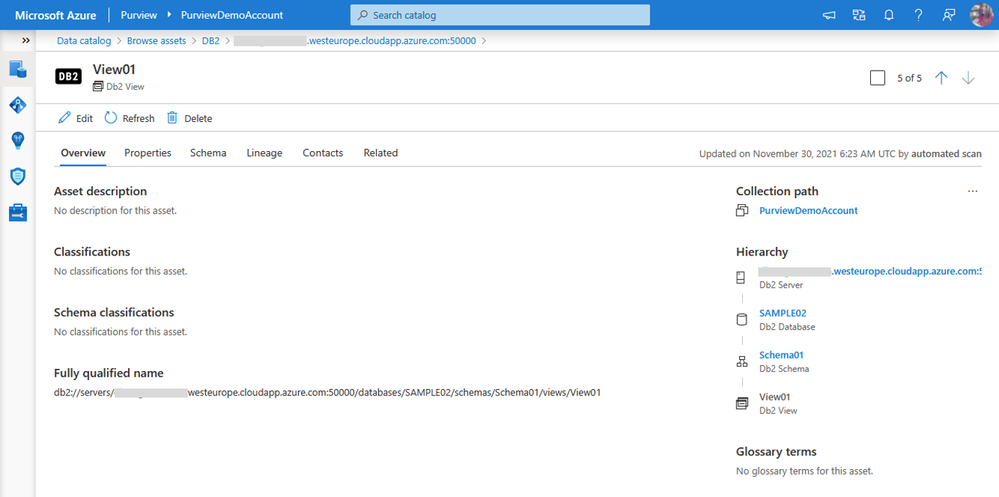999x497 pixels.
Task: Switch to the Properties tab
Action: tap(148, 153)
